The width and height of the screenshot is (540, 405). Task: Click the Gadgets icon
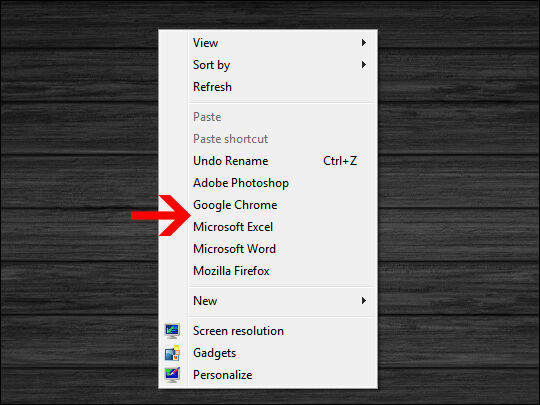[172, 353]
